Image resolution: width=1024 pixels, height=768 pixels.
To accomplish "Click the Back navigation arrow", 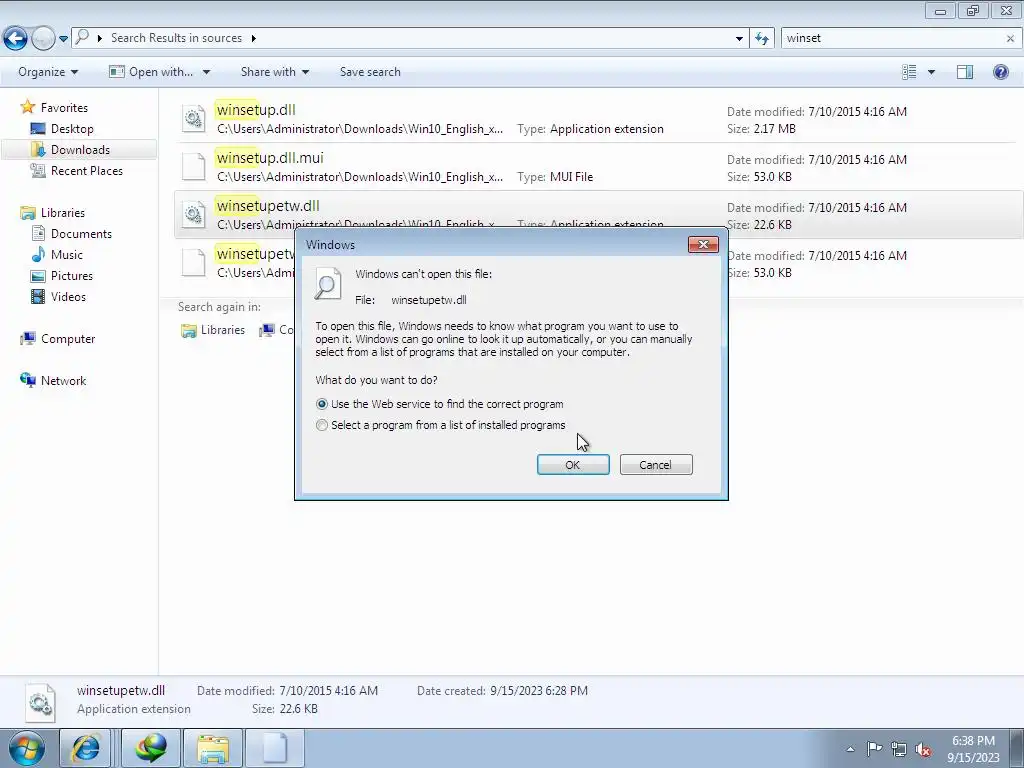I will [16, 39].
